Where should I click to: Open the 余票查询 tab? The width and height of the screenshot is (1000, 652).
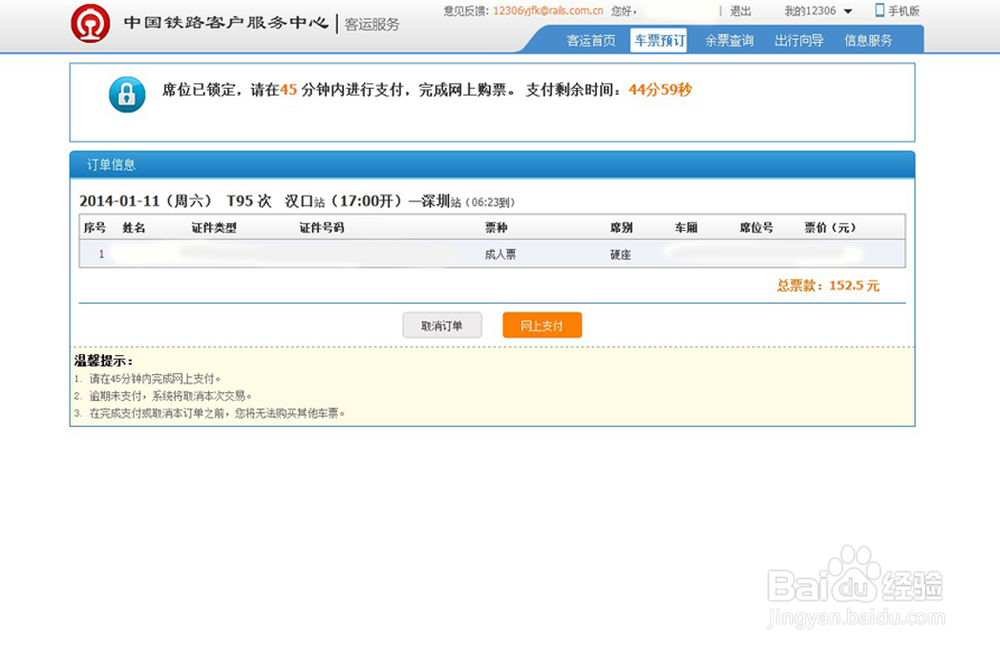tap(728, 42)
